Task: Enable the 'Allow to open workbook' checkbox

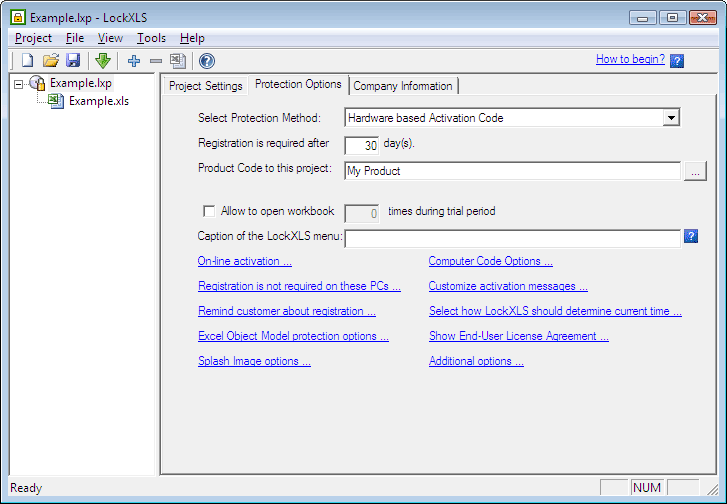Action: tap(209, 212)
